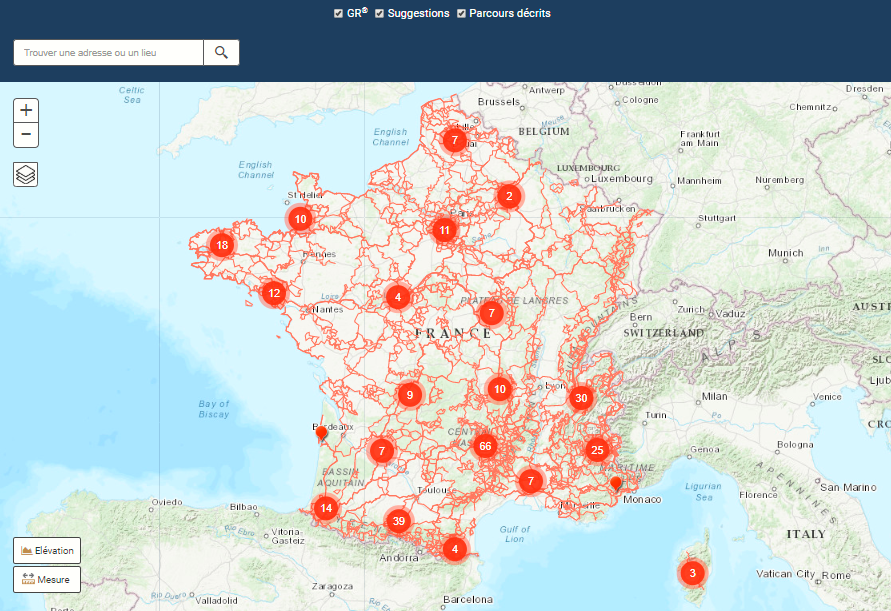Uncheck the Suggestions option
The width and height of the screenshot is (891, 611).
pos(378,14)
